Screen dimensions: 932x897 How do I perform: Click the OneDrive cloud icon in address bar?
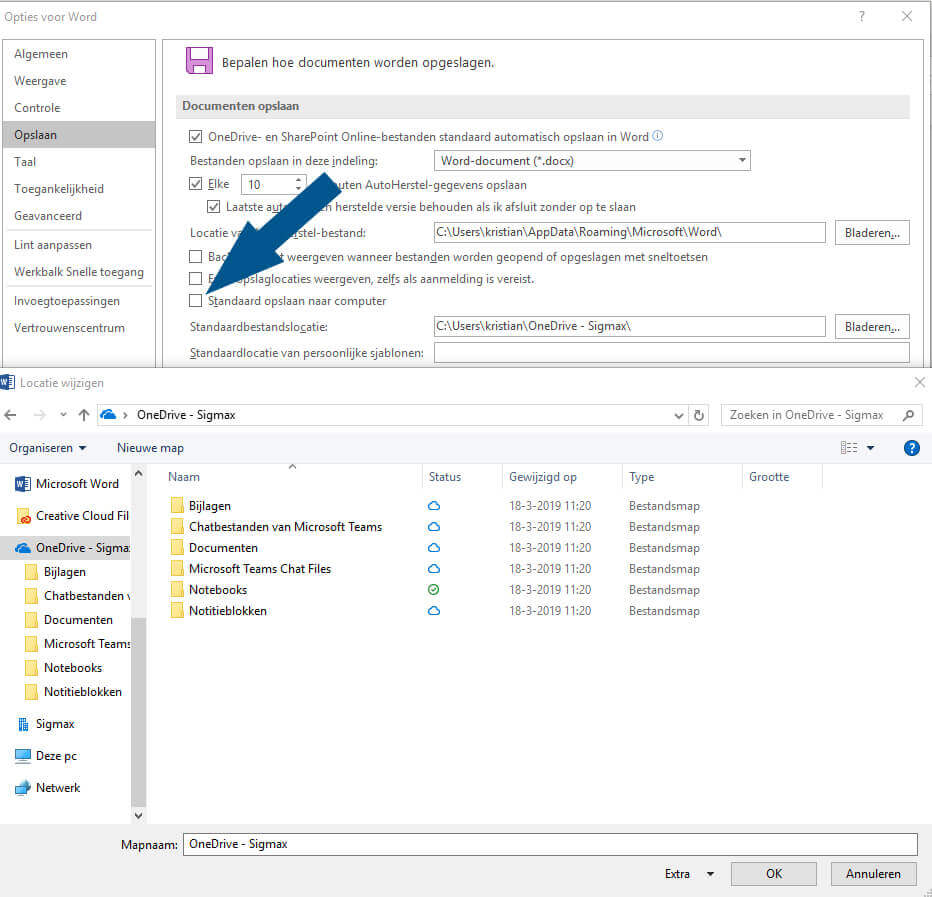pos(108,414)
